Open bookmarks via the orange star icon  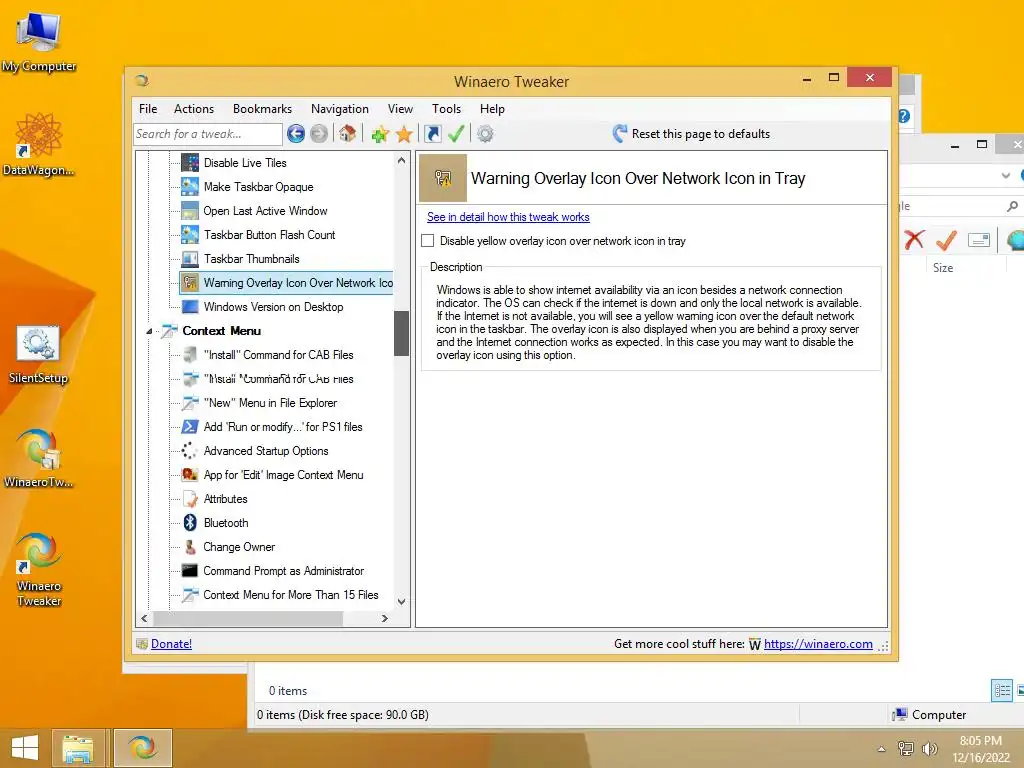tap(404, 134)
